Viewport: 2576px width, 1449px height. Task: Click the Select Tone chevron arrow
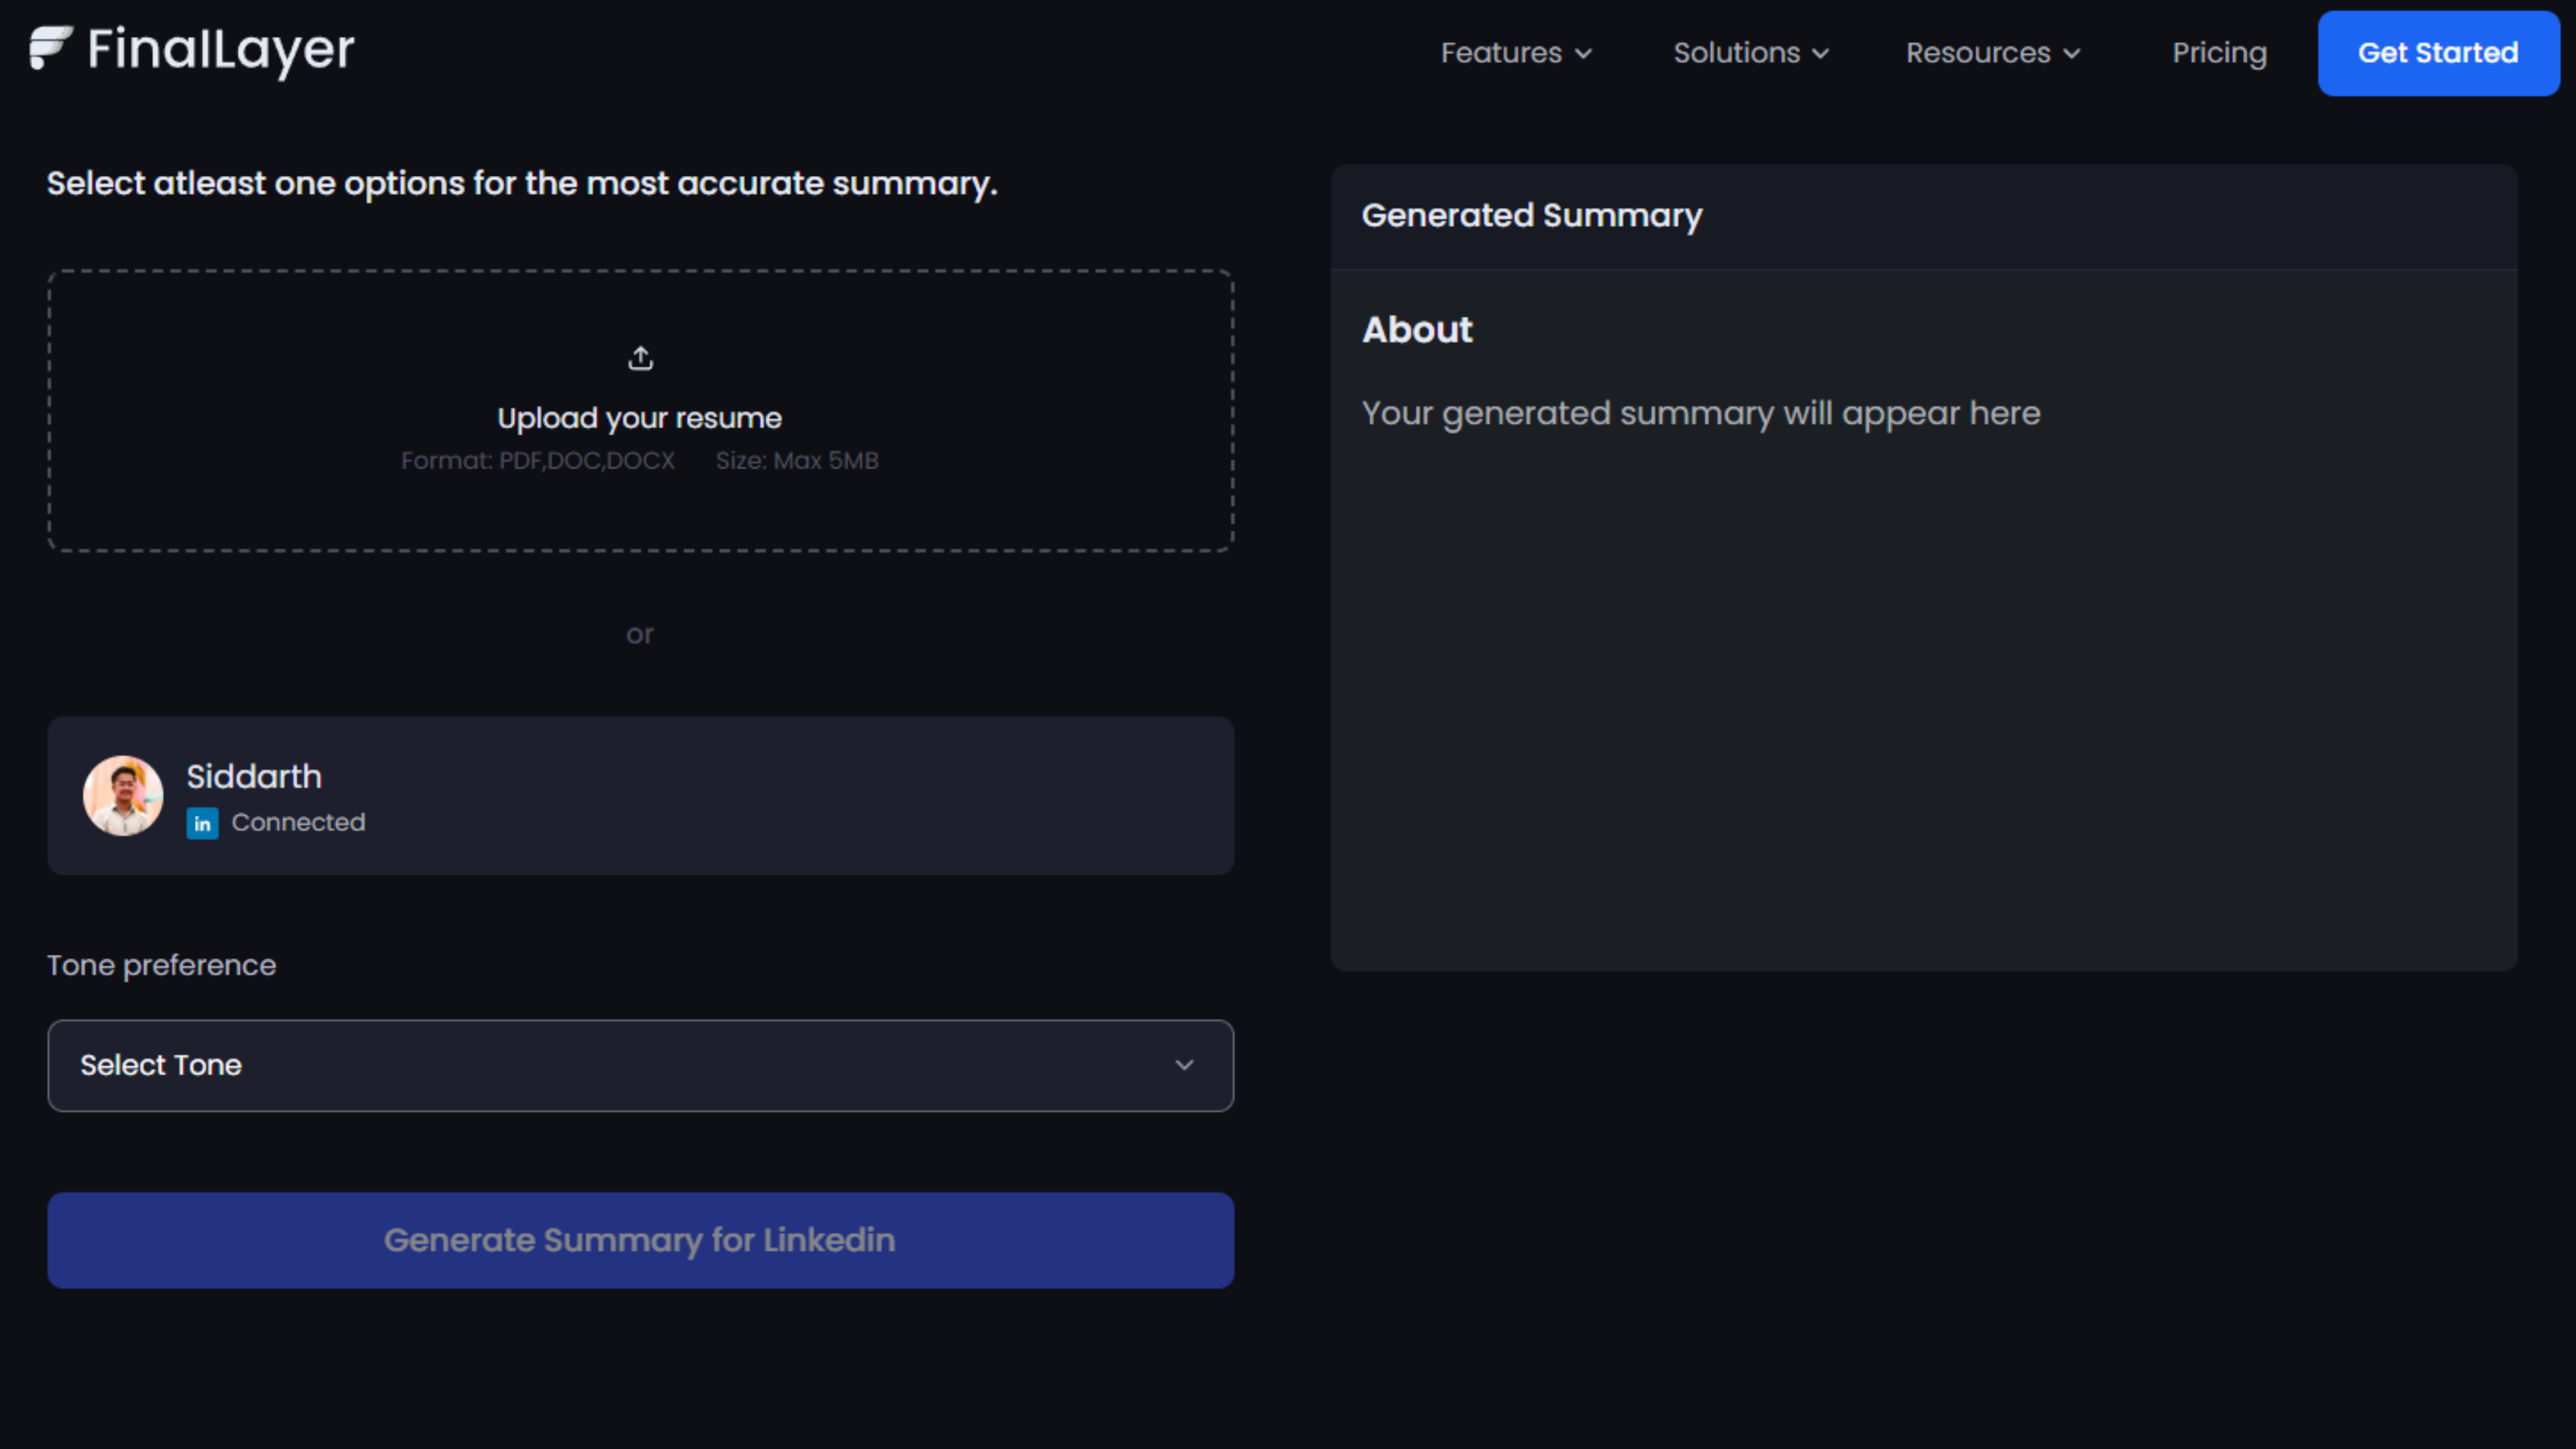point(1184,1065)
